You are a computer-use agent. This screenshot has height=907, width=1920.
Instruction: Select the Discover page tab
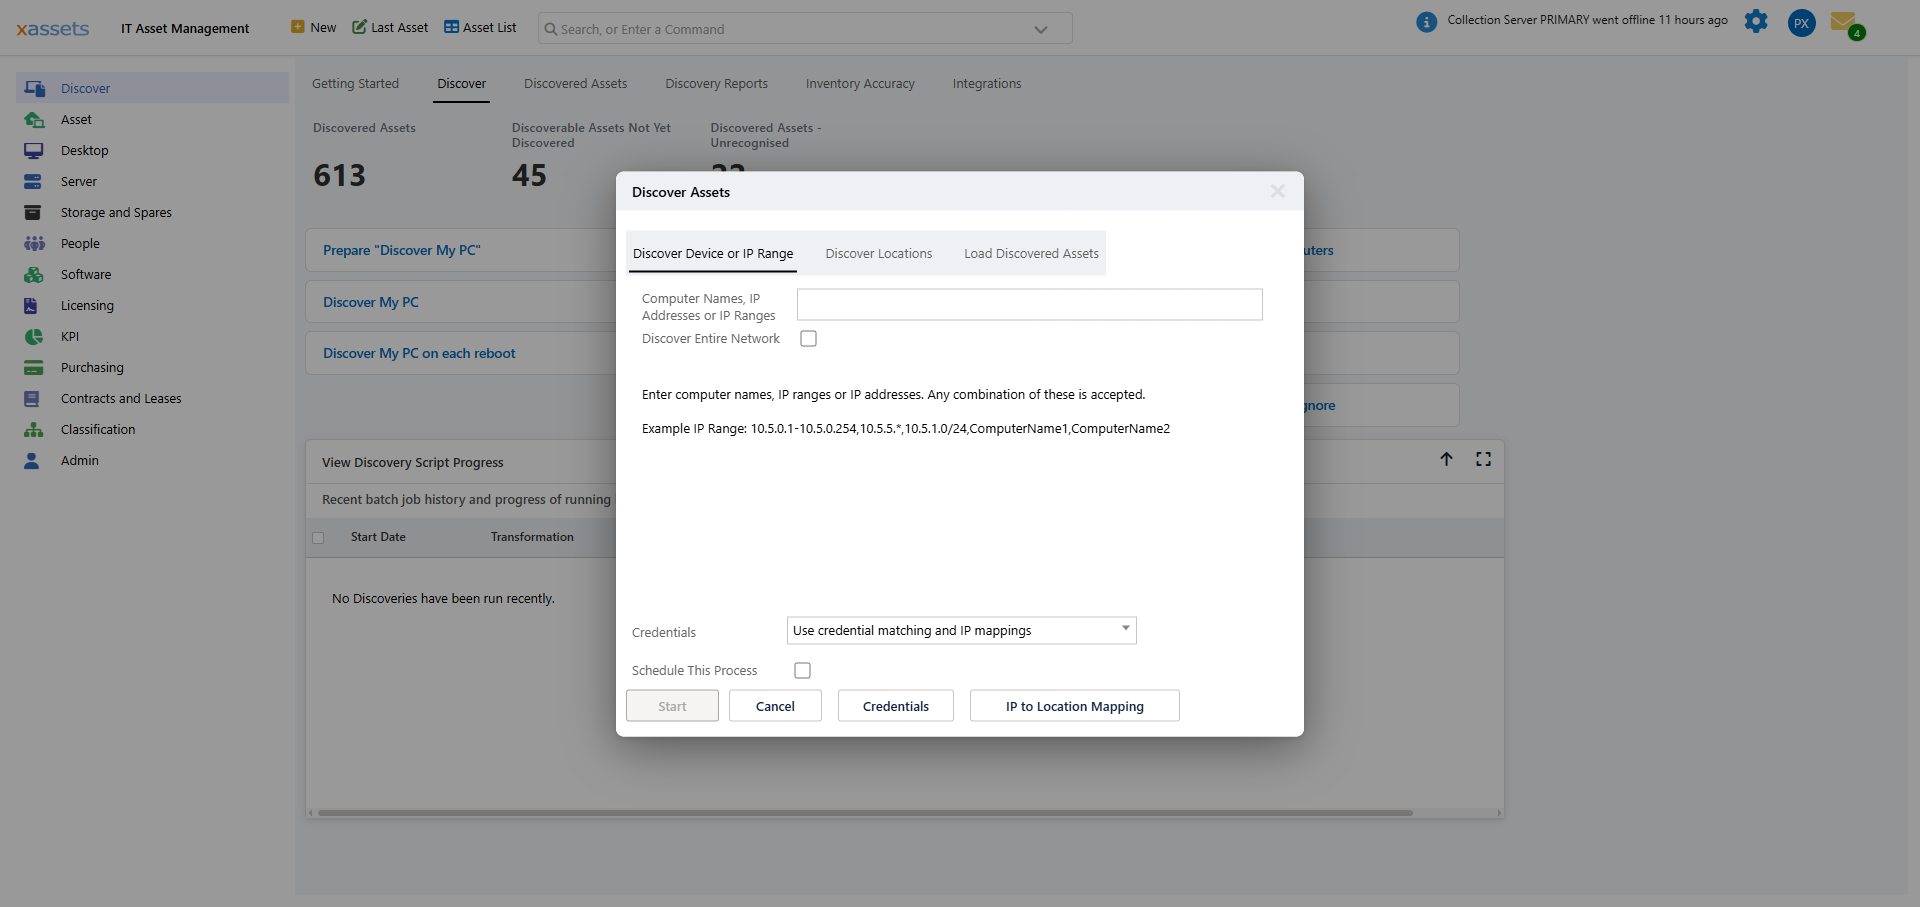pos(462,84)
